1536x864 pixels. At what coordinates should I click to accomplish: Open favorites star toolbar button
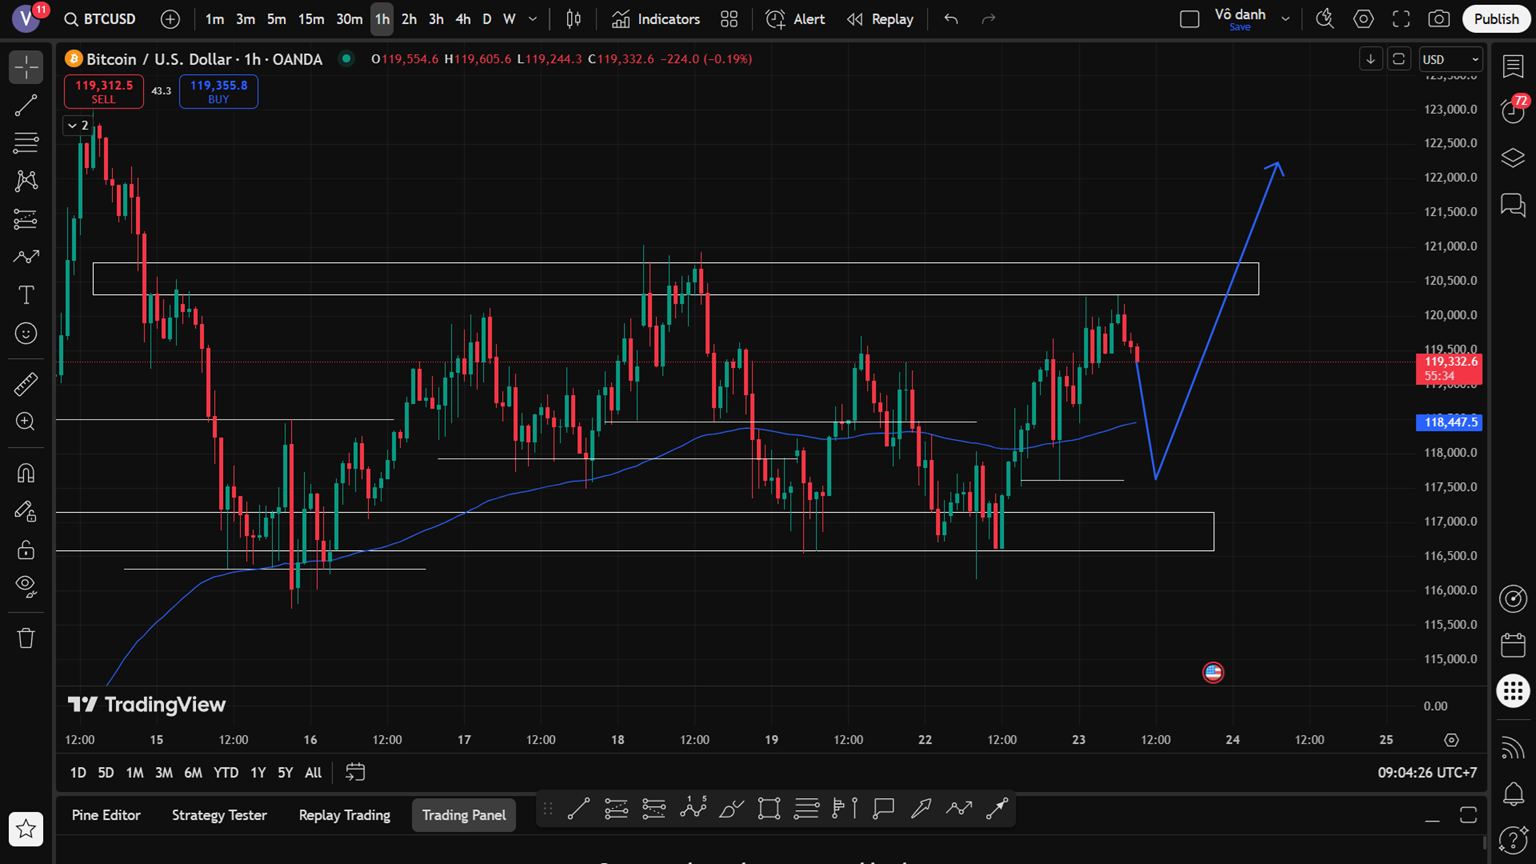click(x=26, y=829)
